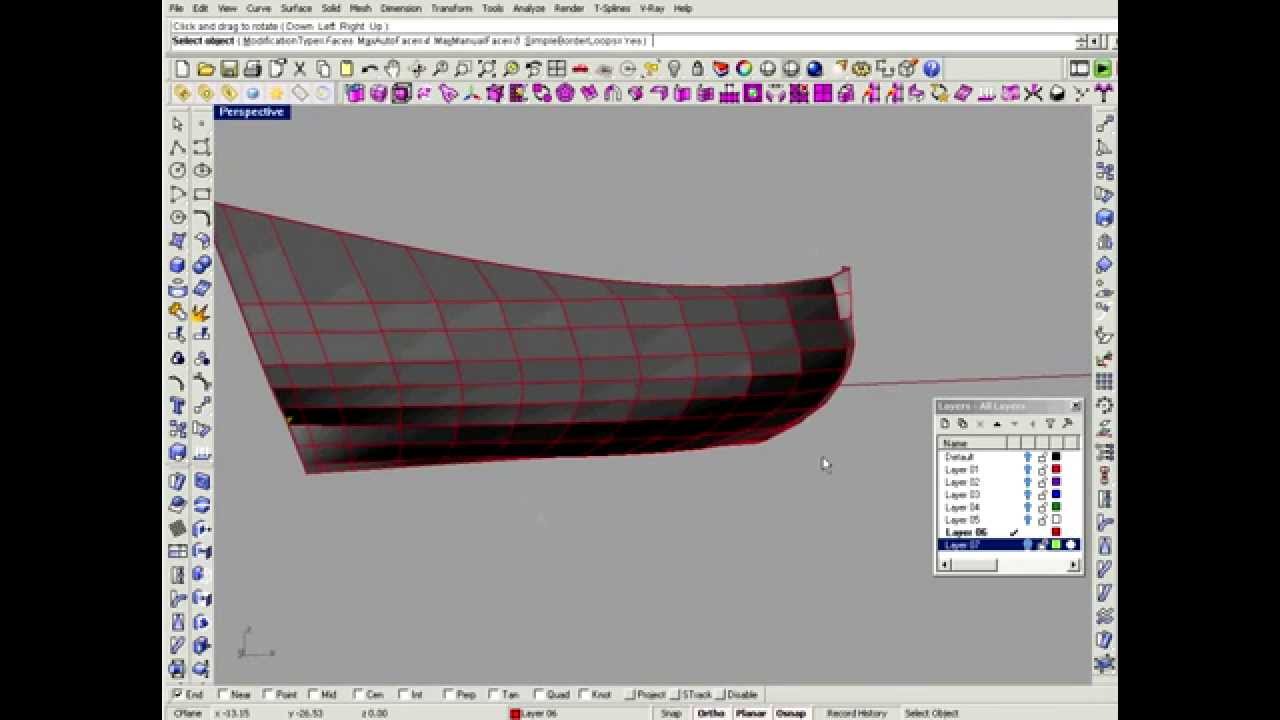
Task: Click the New file icon
Action: click(x=182, y=69)
